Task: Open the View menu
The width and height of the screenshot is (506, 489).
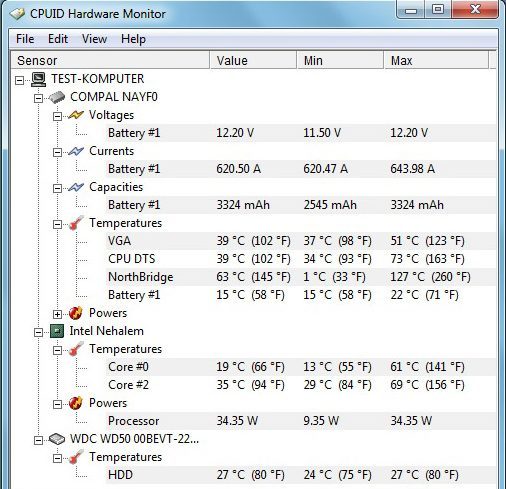Action: coord(94,39)
